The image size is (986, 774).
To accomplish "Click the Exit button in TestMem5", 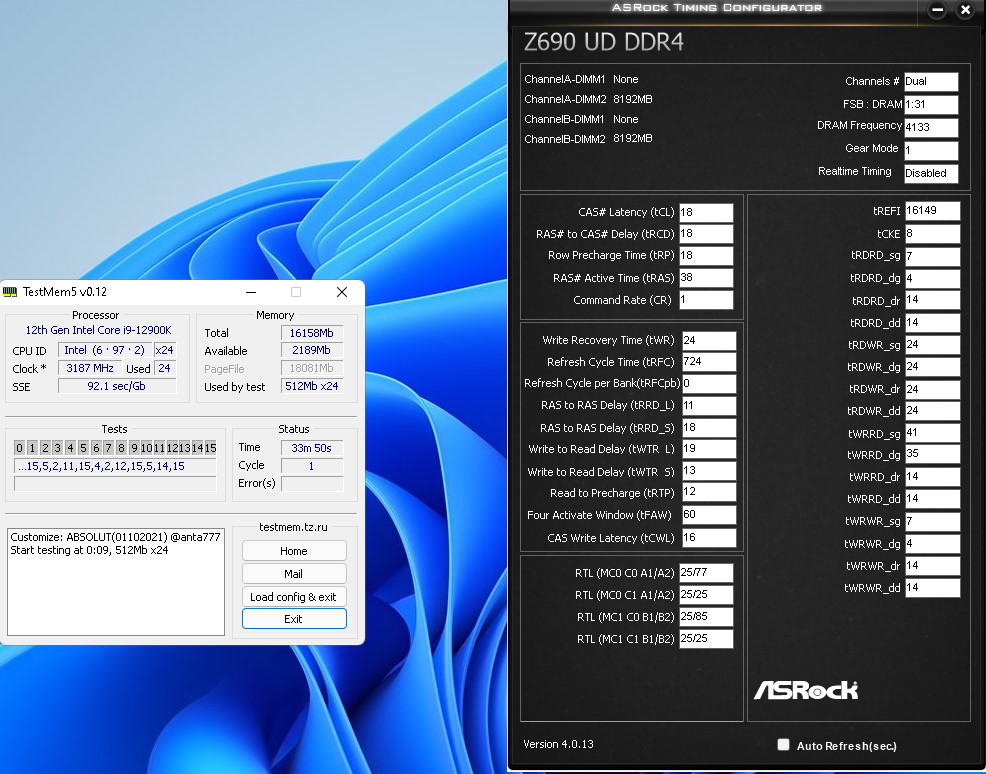I will pos(294,619).
